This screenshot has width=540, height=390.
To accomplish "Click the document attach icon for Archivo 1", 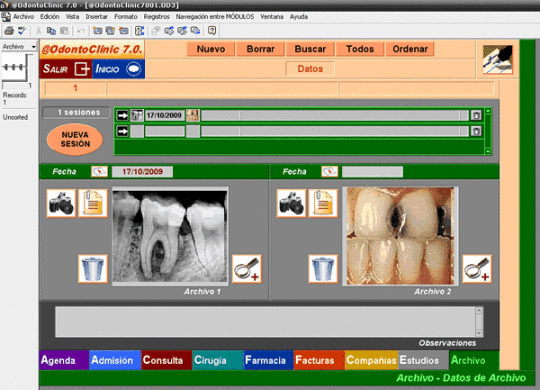I will [x=93, y=203].
